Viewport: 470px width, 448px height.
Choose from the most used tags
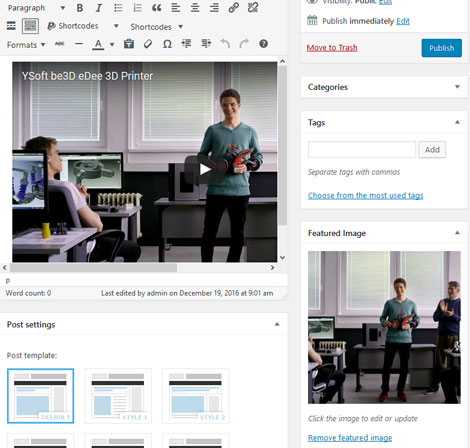click(365, 195)
